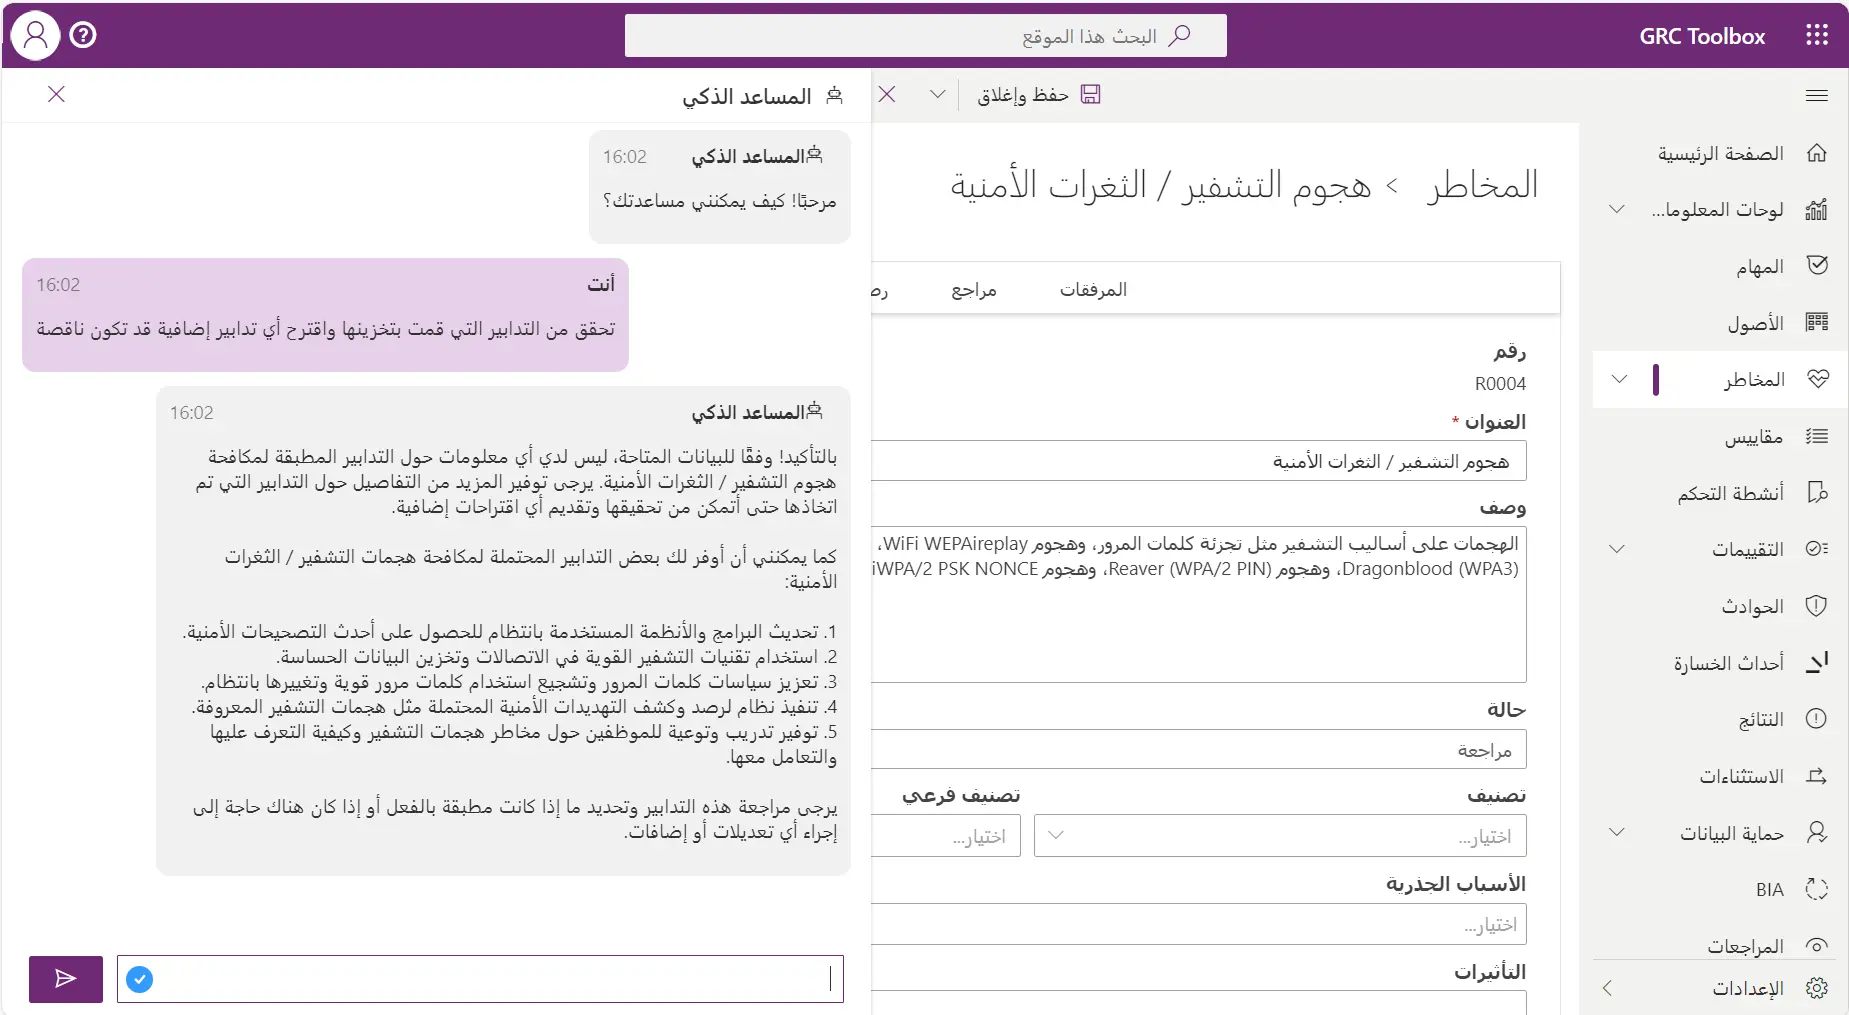Toggle the hamburger navigation menu
The width and height of the screenshot is (1849, 1015).
[x=1817, y=95]
